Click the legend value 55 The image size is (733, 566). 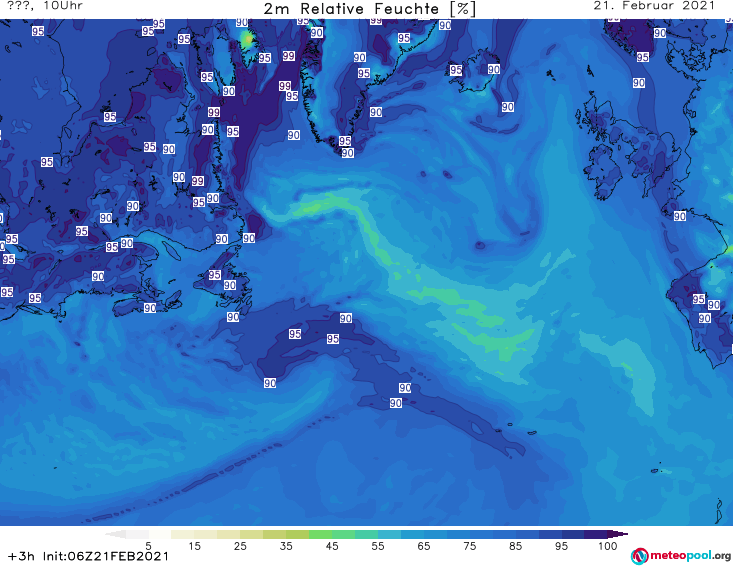(x=377, y=546)
